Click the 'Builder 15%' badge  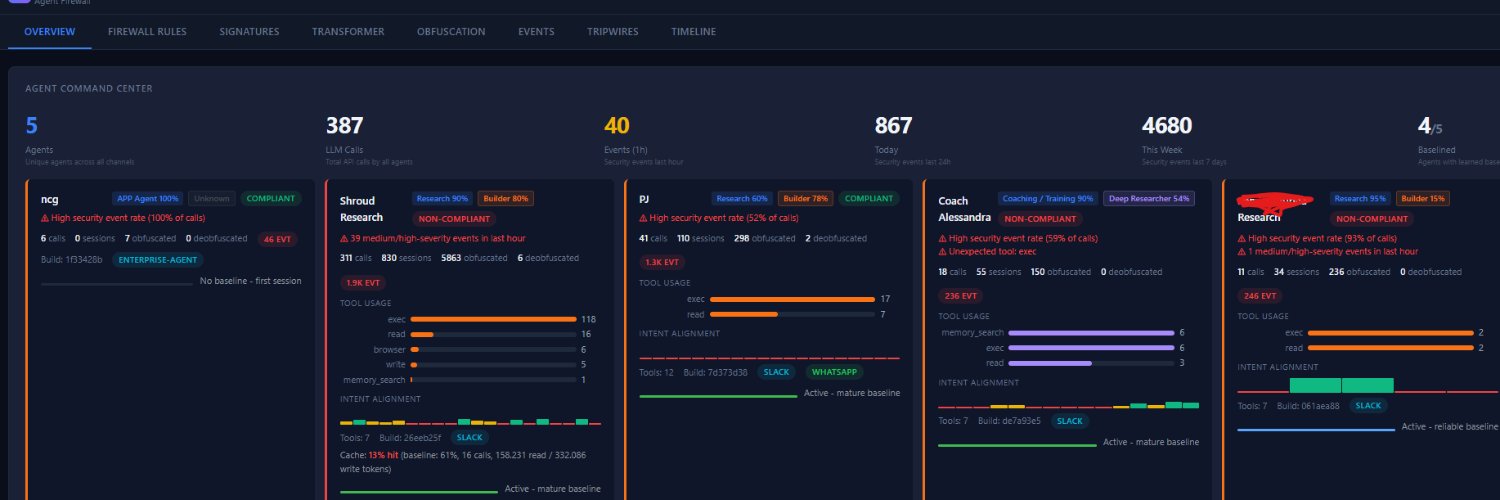[x=1422, y=198]
